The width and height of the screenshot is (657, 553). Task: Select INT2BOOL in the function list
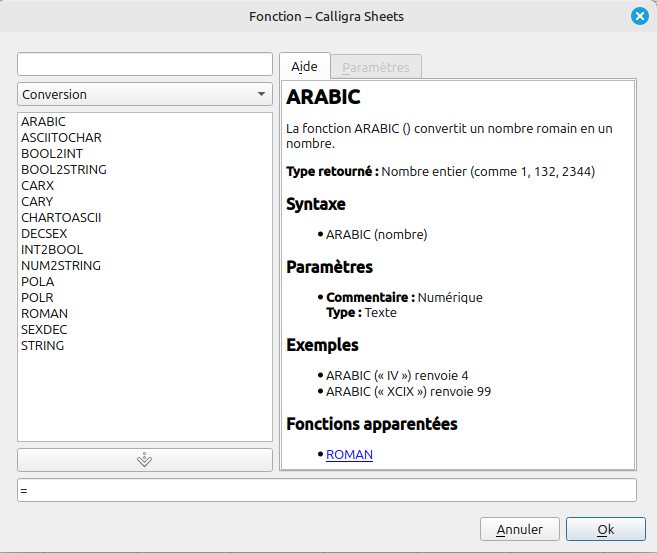145,249
